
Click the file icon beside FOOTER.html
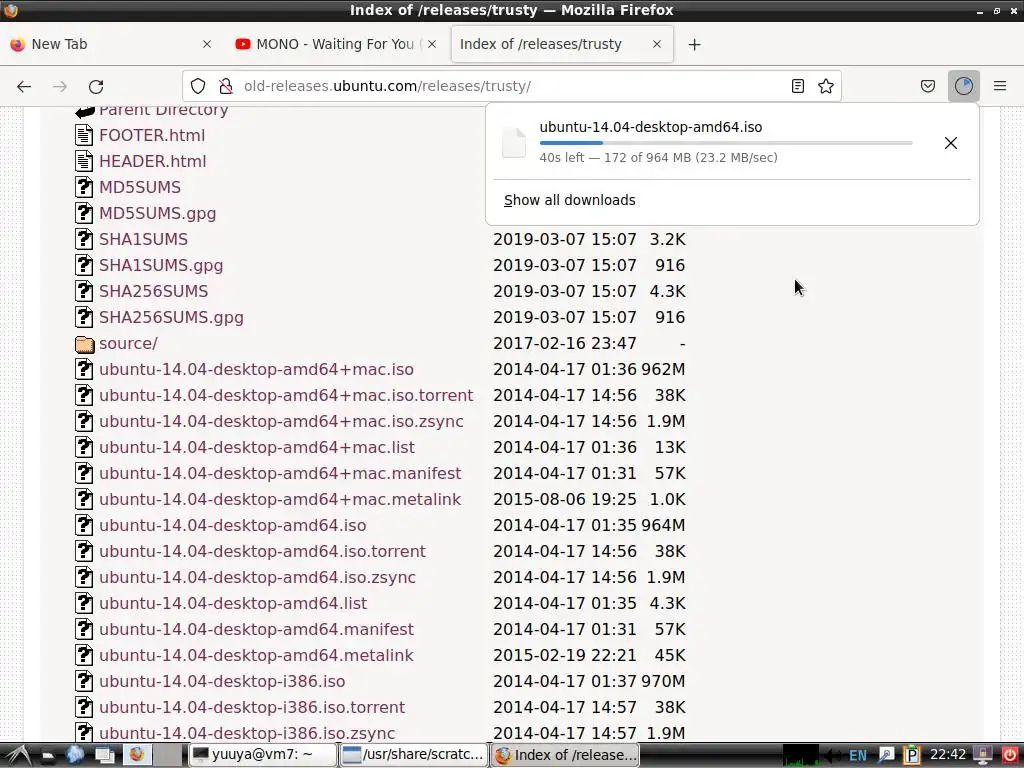84,135
